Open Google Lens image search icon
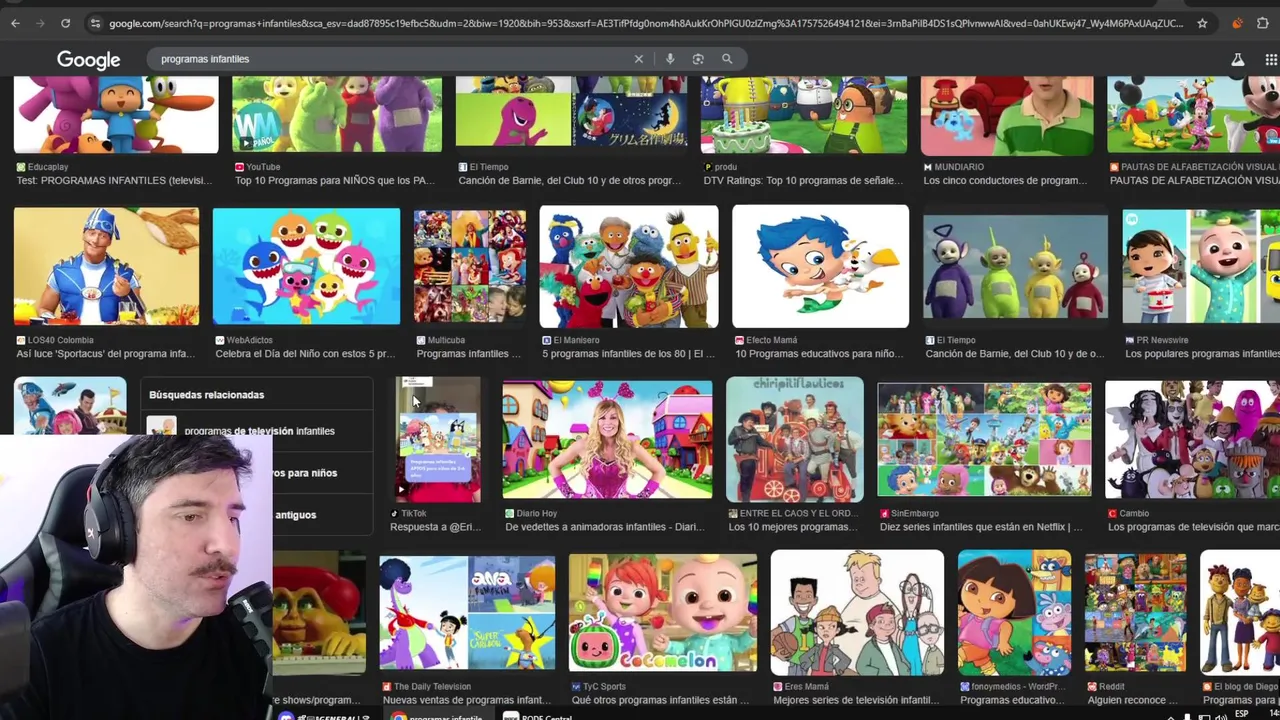Viewport: 1280px width, 720px height. pyautogui.click(x=698, y=59)
